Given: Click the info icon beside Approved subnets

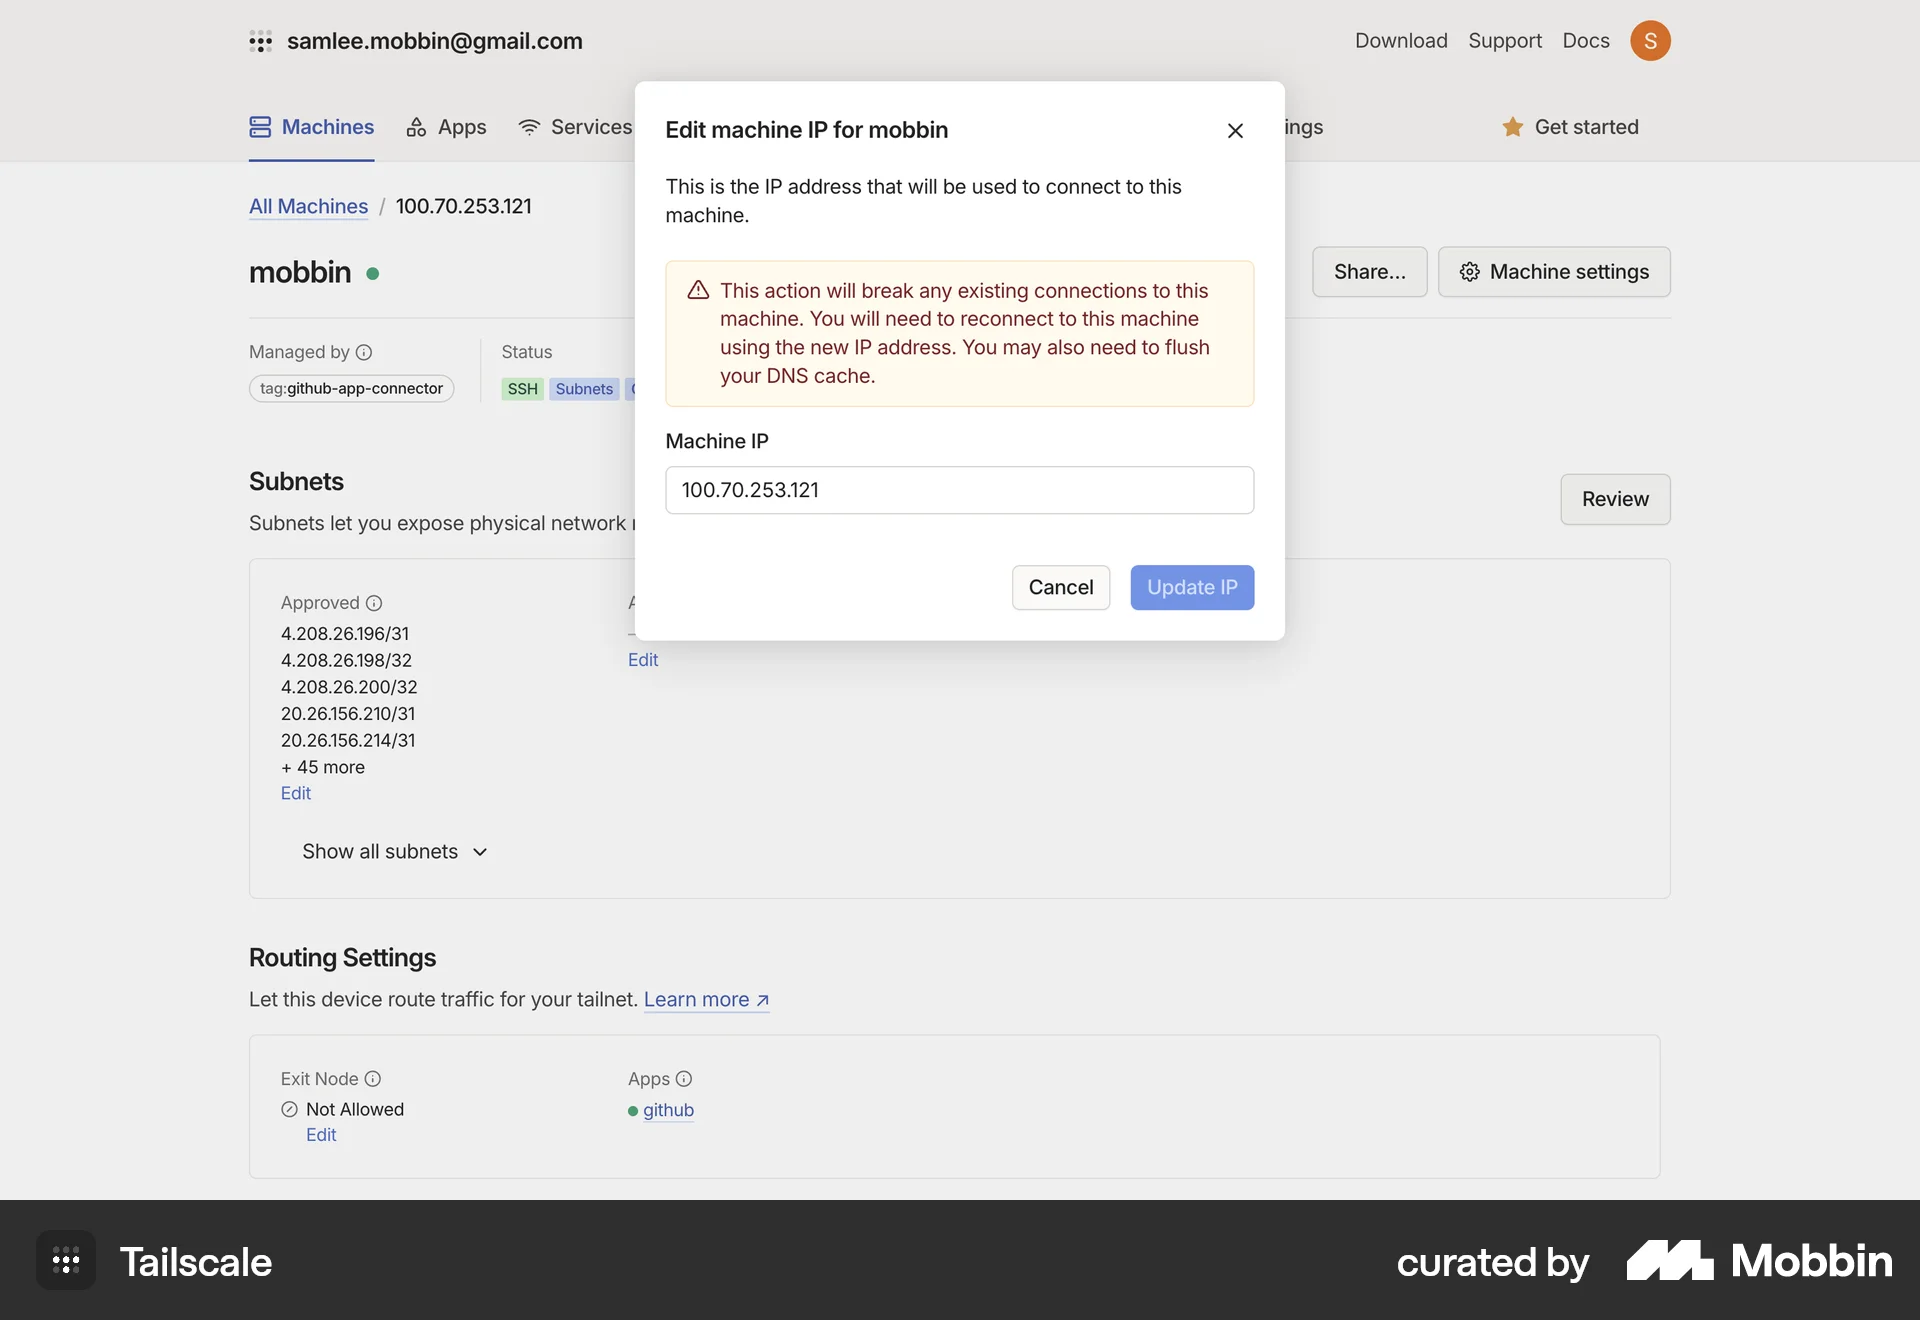Looking at the screenshot, I should coord(374,603).
